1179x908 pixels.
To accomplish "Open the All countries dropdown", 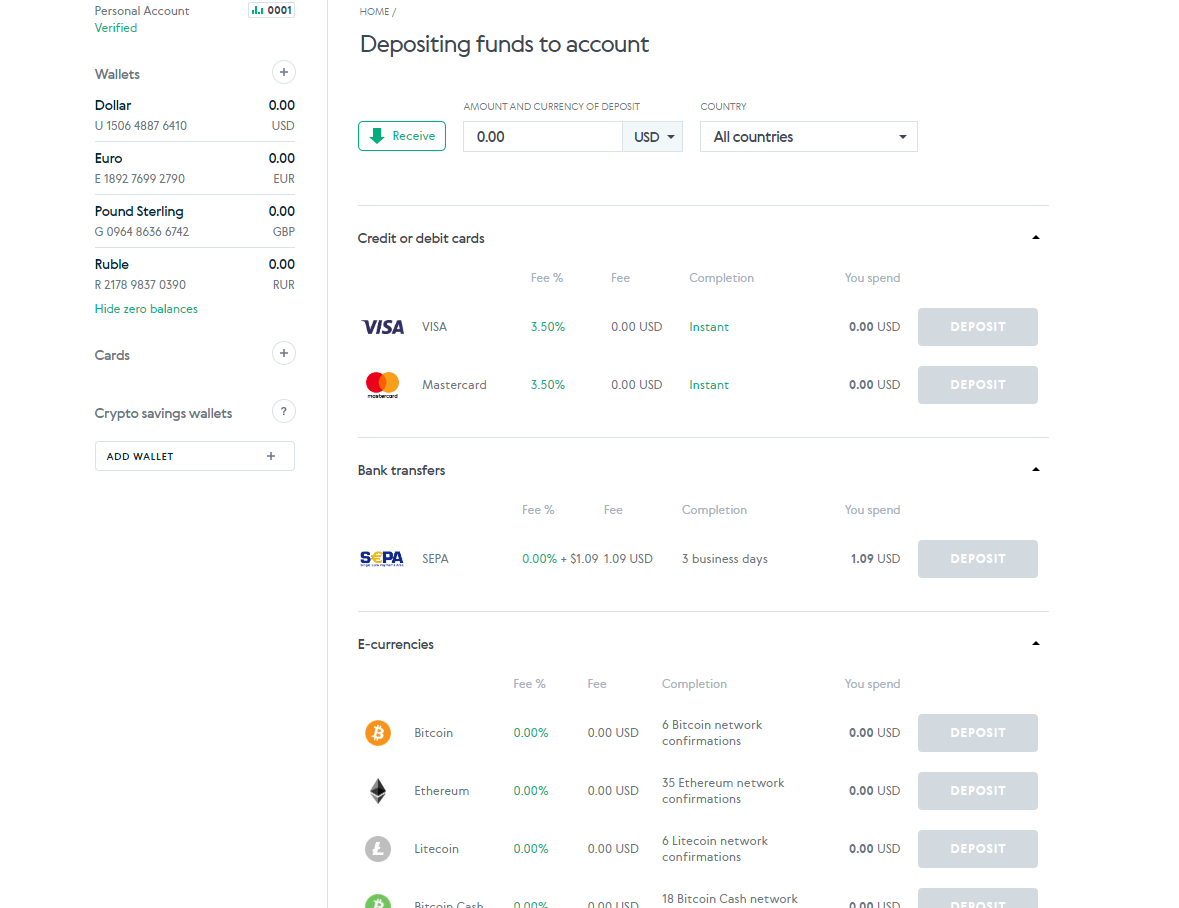I will tap(808, 137).
